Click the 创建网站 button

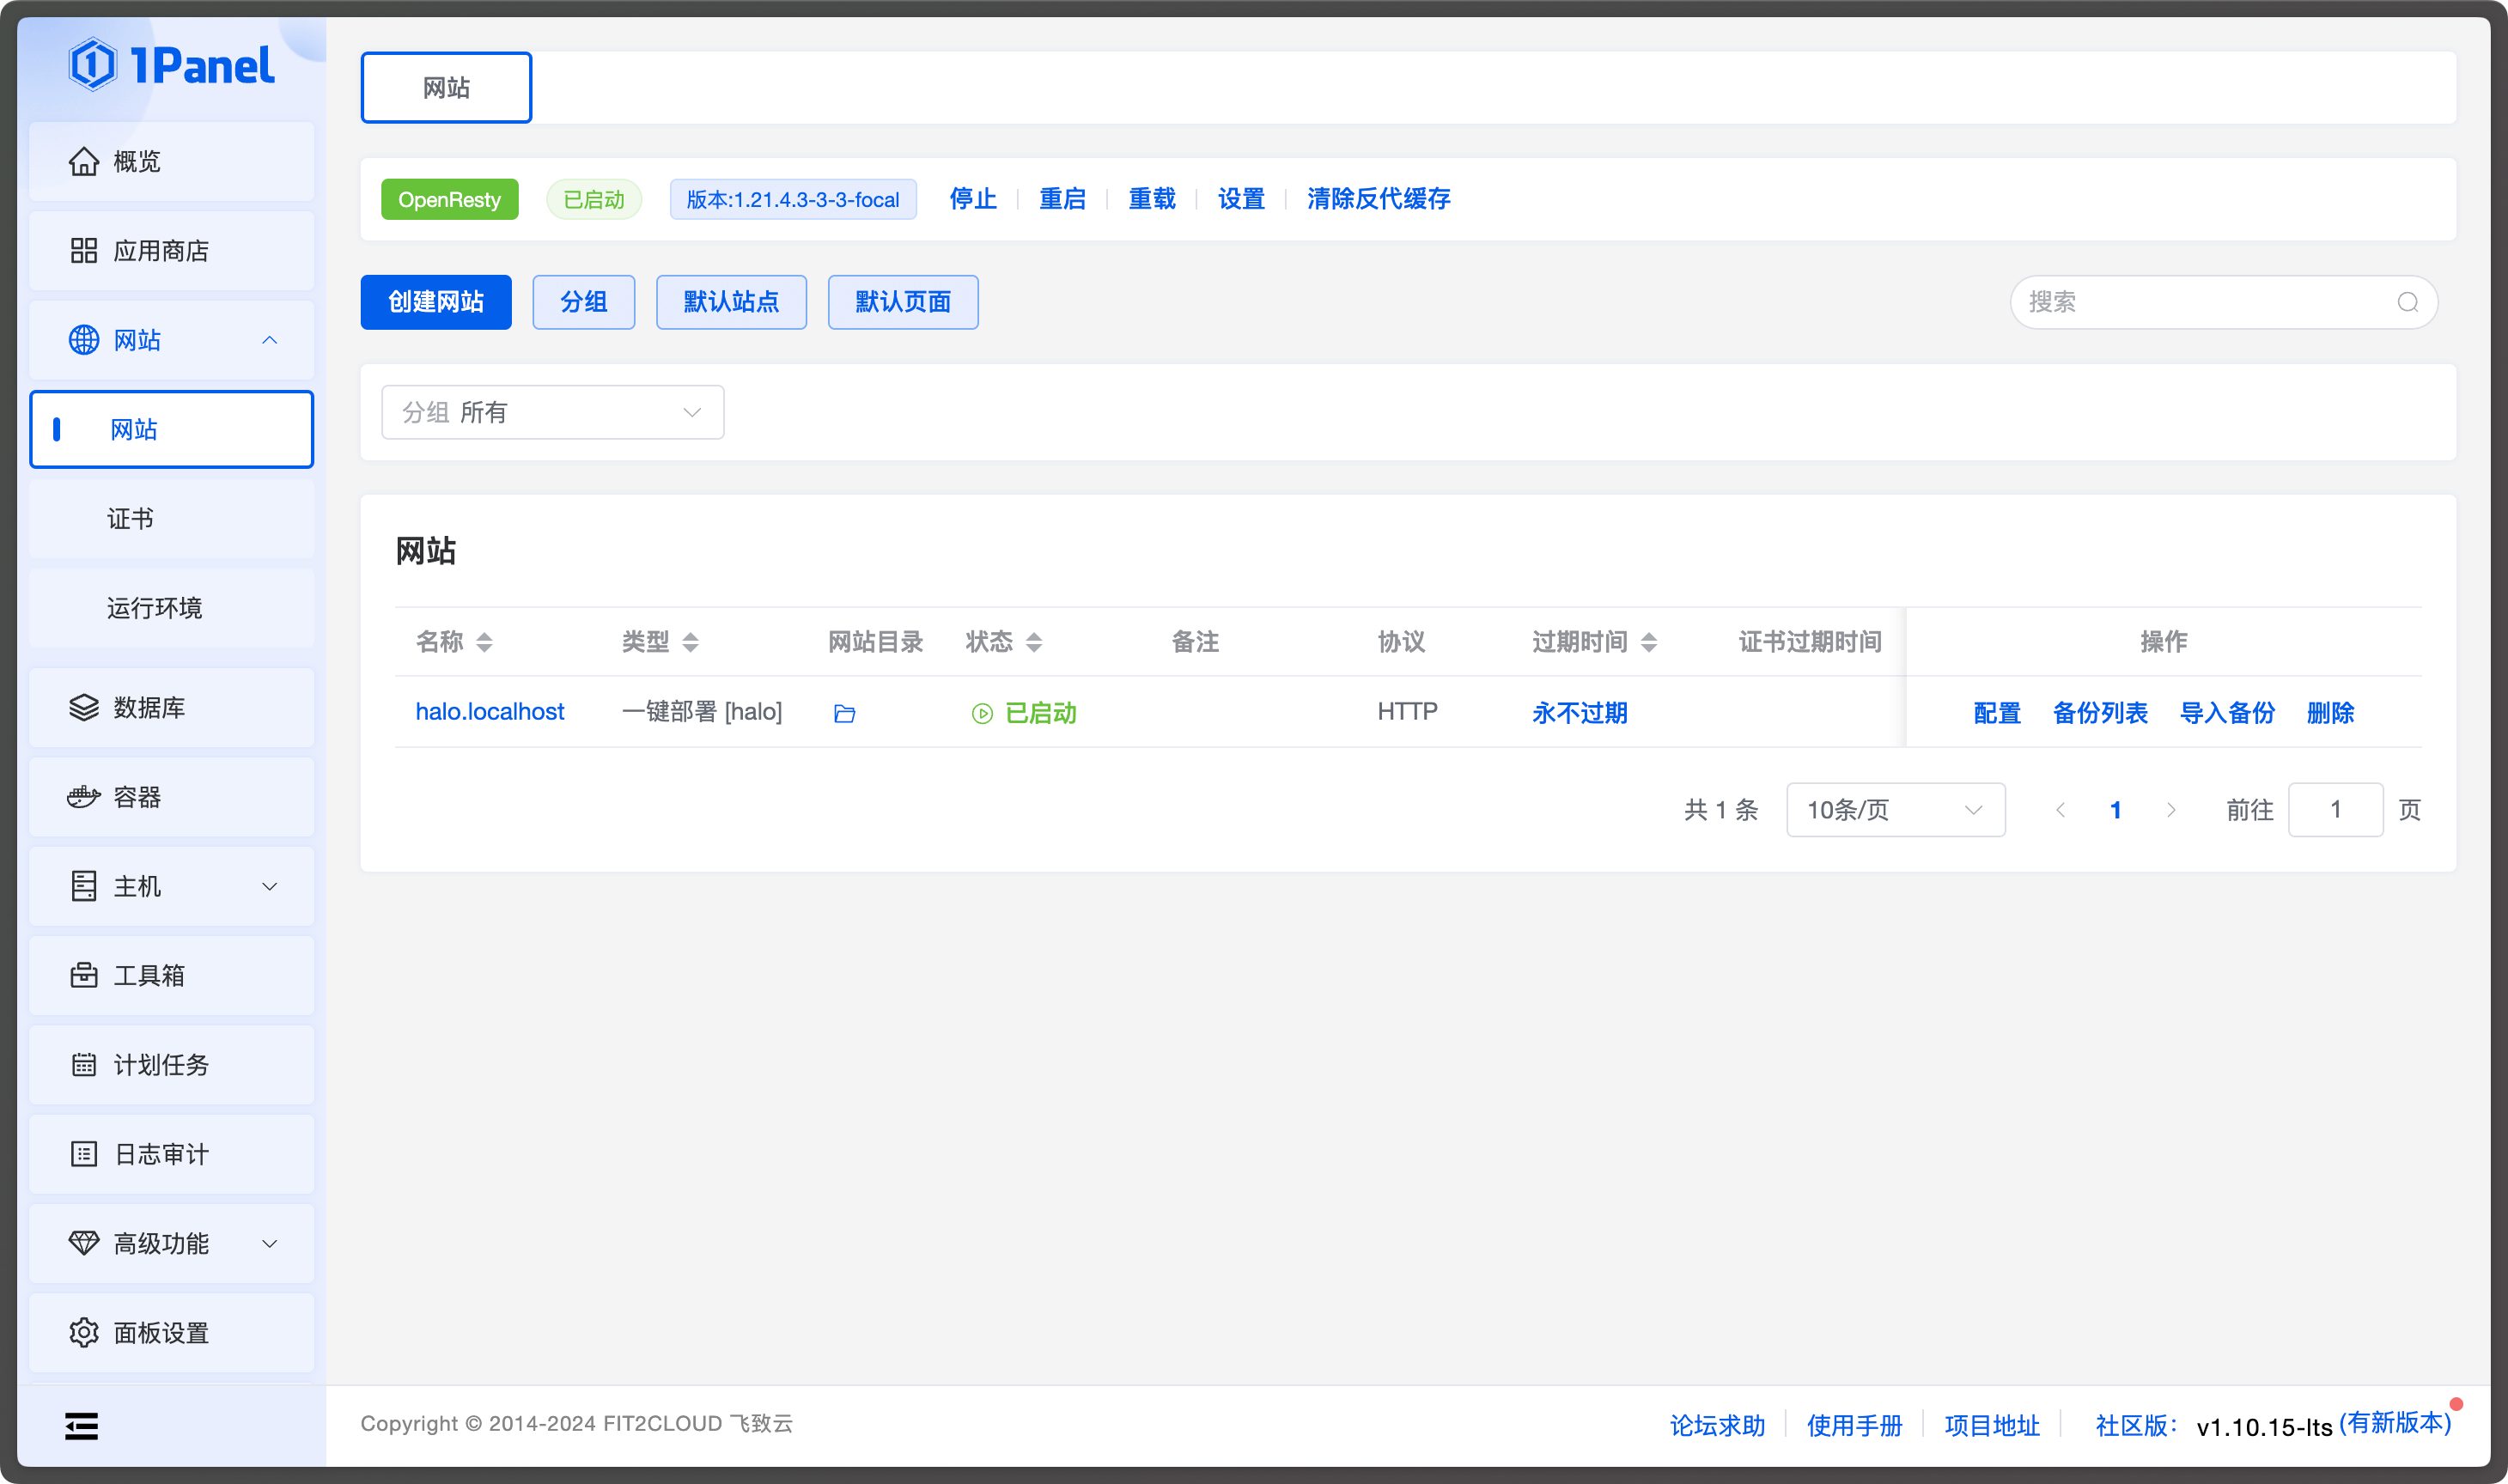(x=436, y=302)
